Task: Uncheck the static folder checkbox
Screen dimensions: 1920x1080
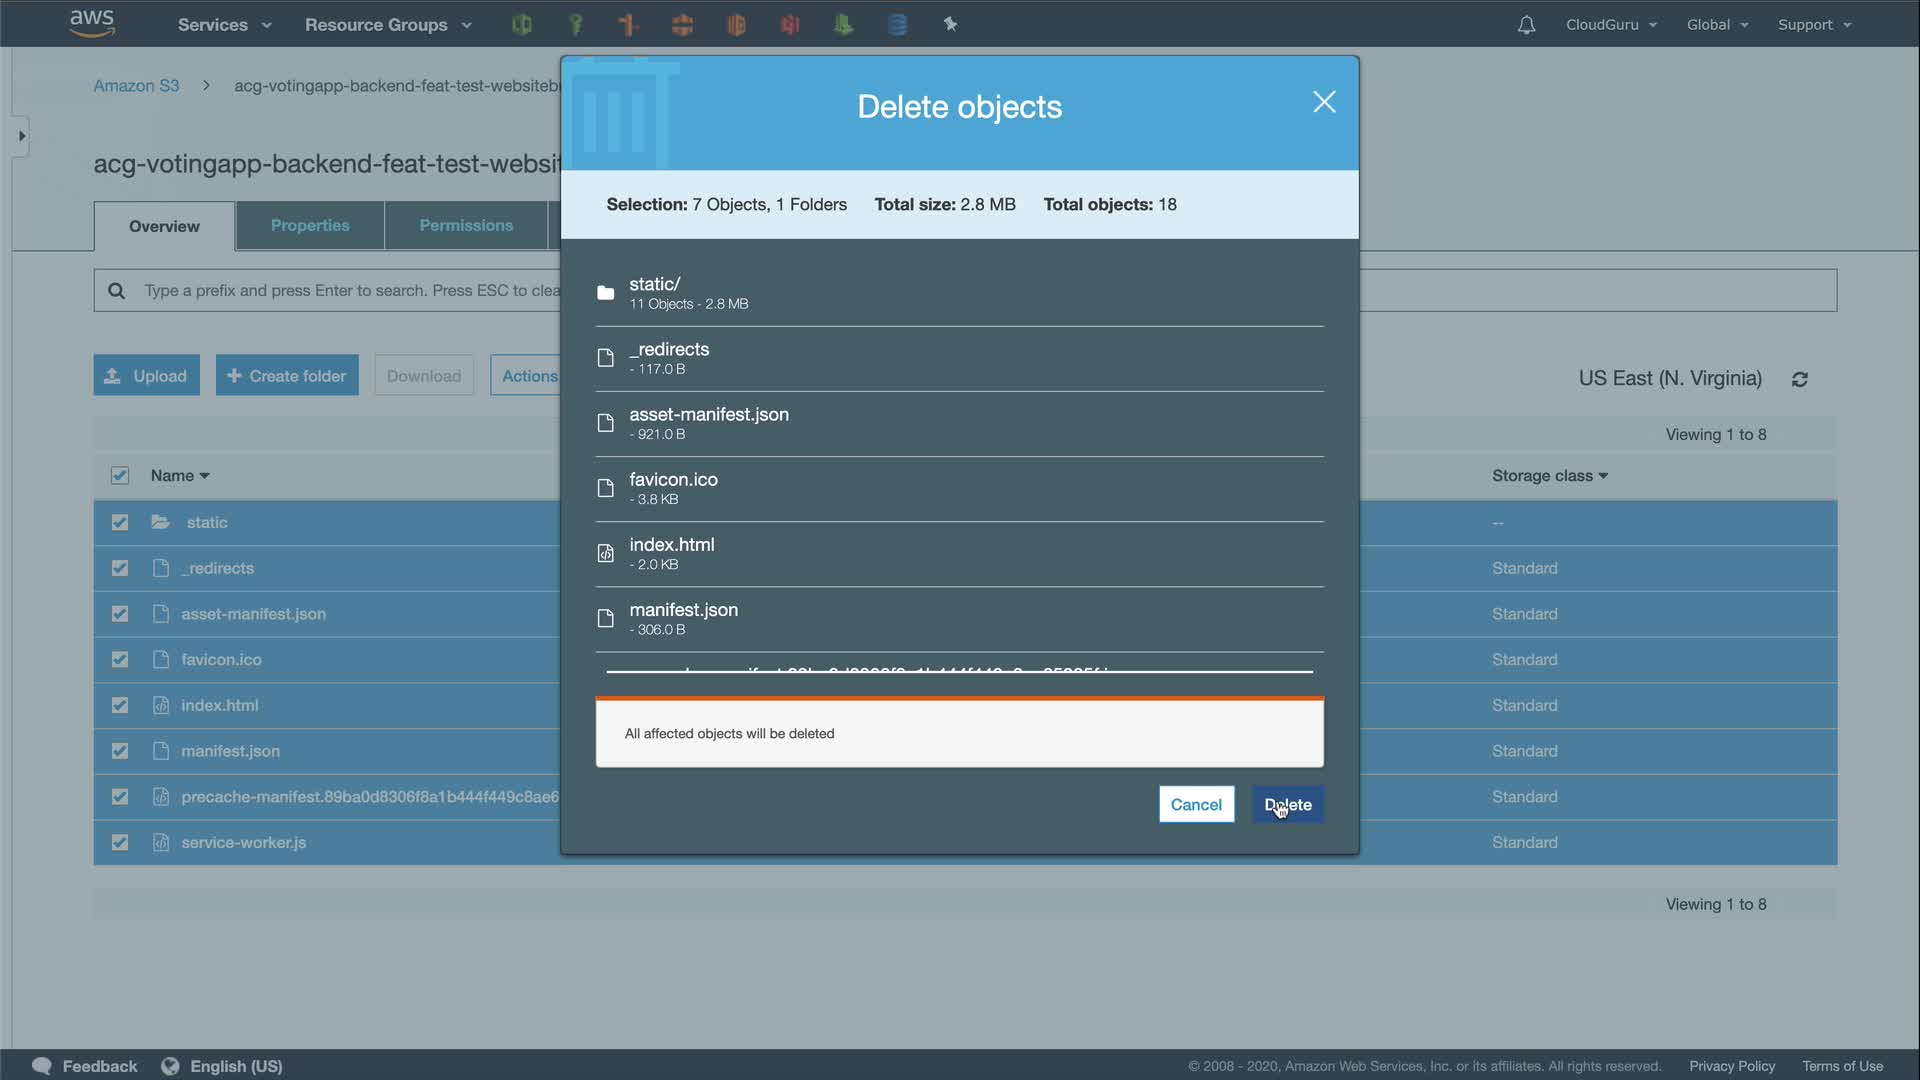Action: 120,522
